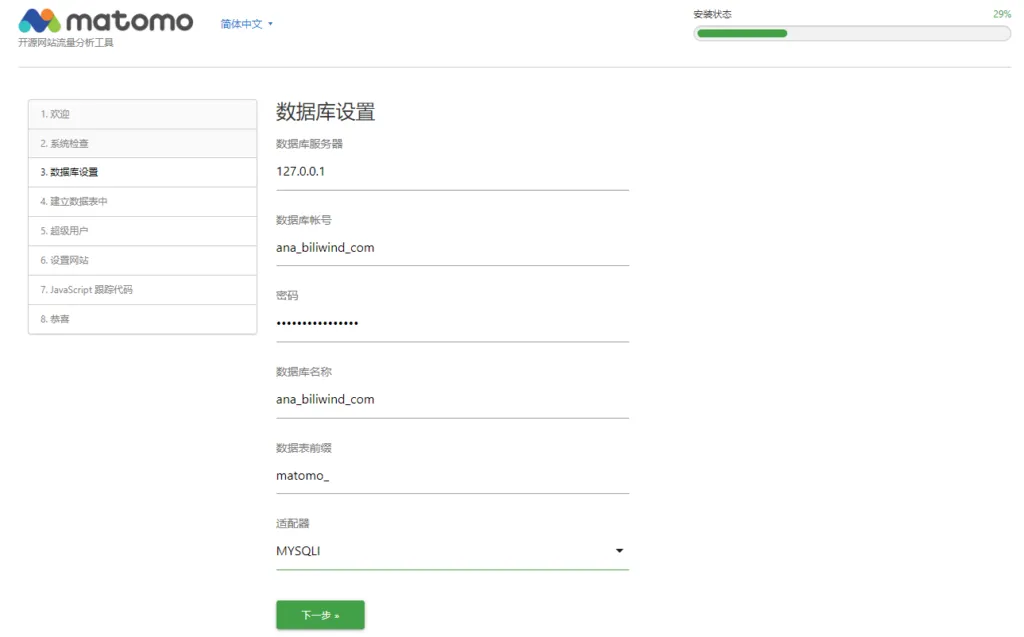Click the caret arrow in 适配器 field
This screenshot has width=1024, height=637.
[619, 551]
